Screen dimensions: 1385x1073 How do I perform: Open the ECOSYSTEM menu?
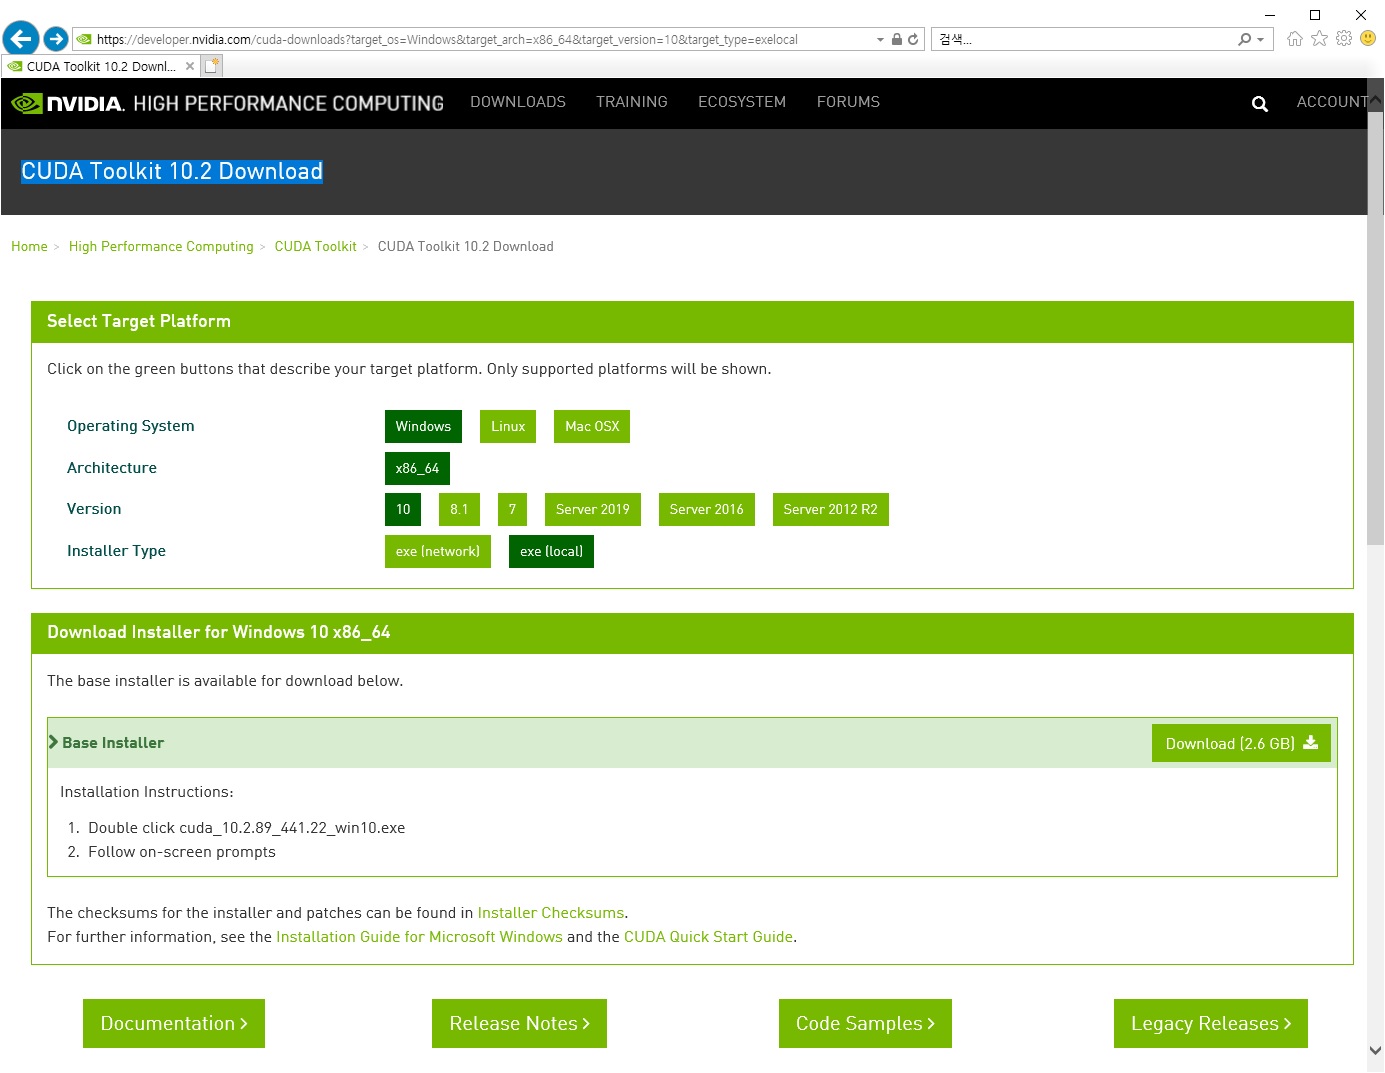tap(742, 102)
